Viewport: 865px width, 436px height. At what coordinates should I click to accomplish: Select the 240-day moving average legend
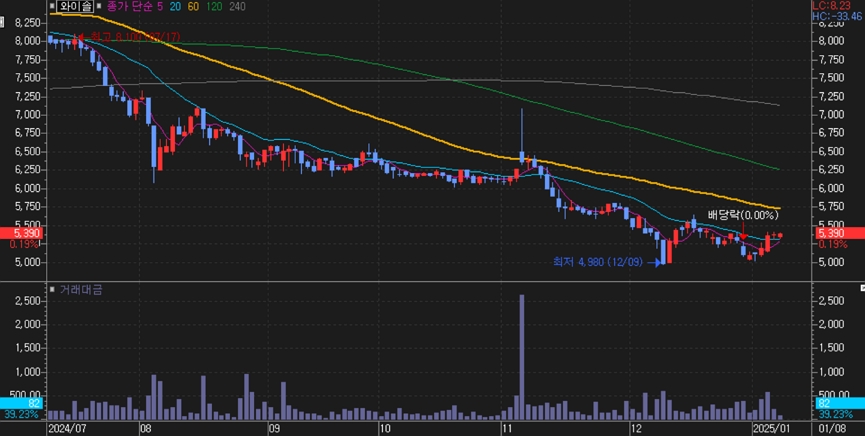pyautogui.click(x=237, y=7)
